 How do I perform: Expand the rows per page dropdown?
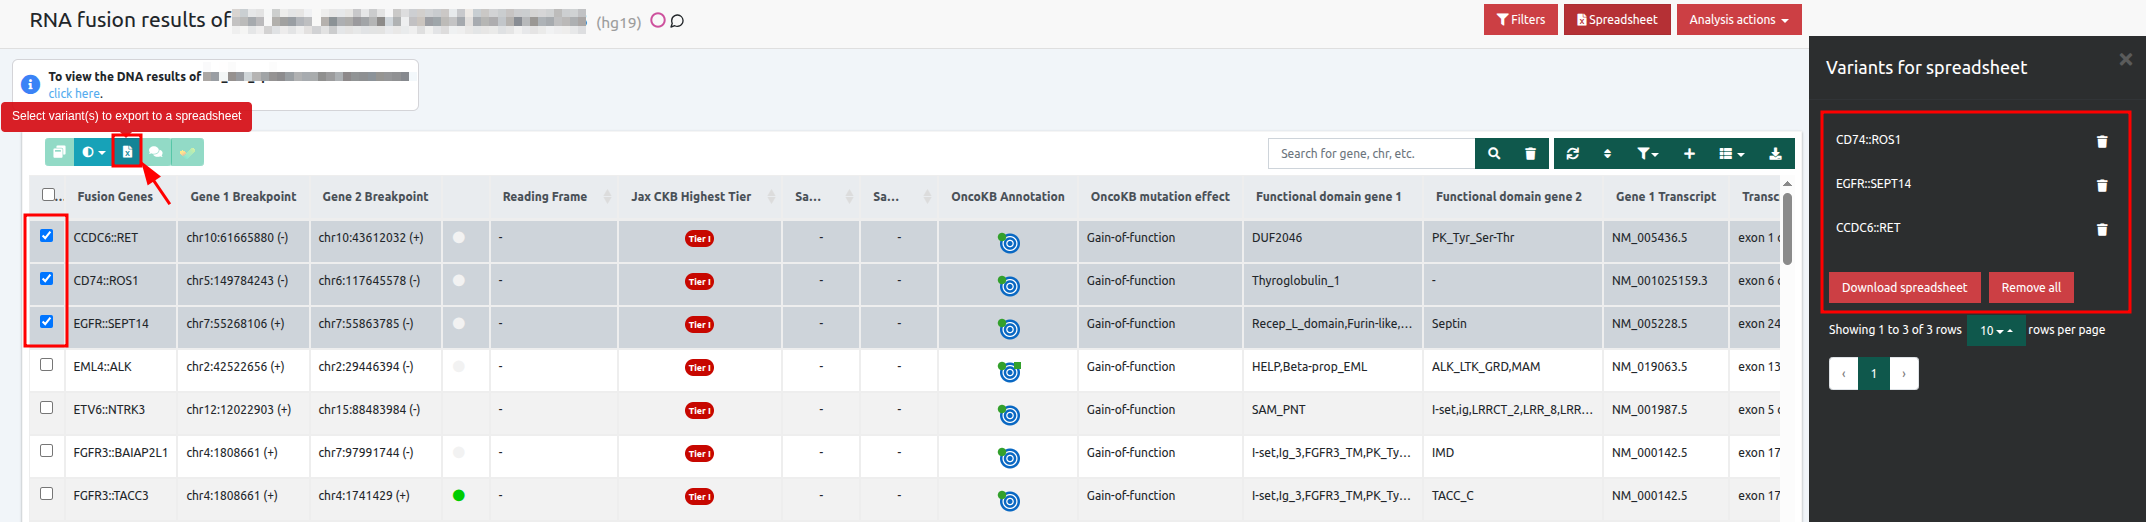(x=1995, y=331)
